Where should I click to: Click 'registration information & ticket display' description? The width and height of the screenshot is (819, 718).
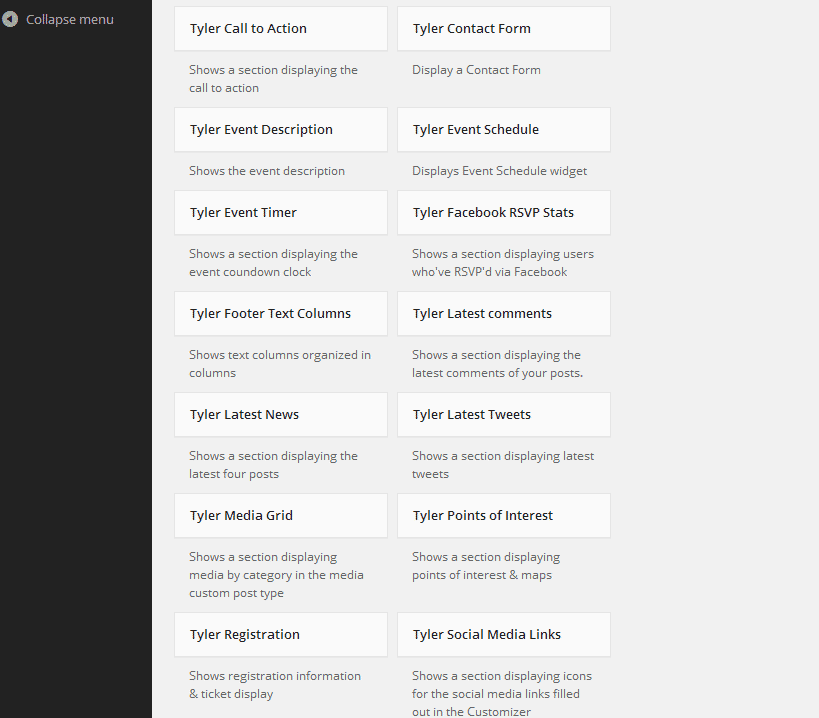coord(275,685)
